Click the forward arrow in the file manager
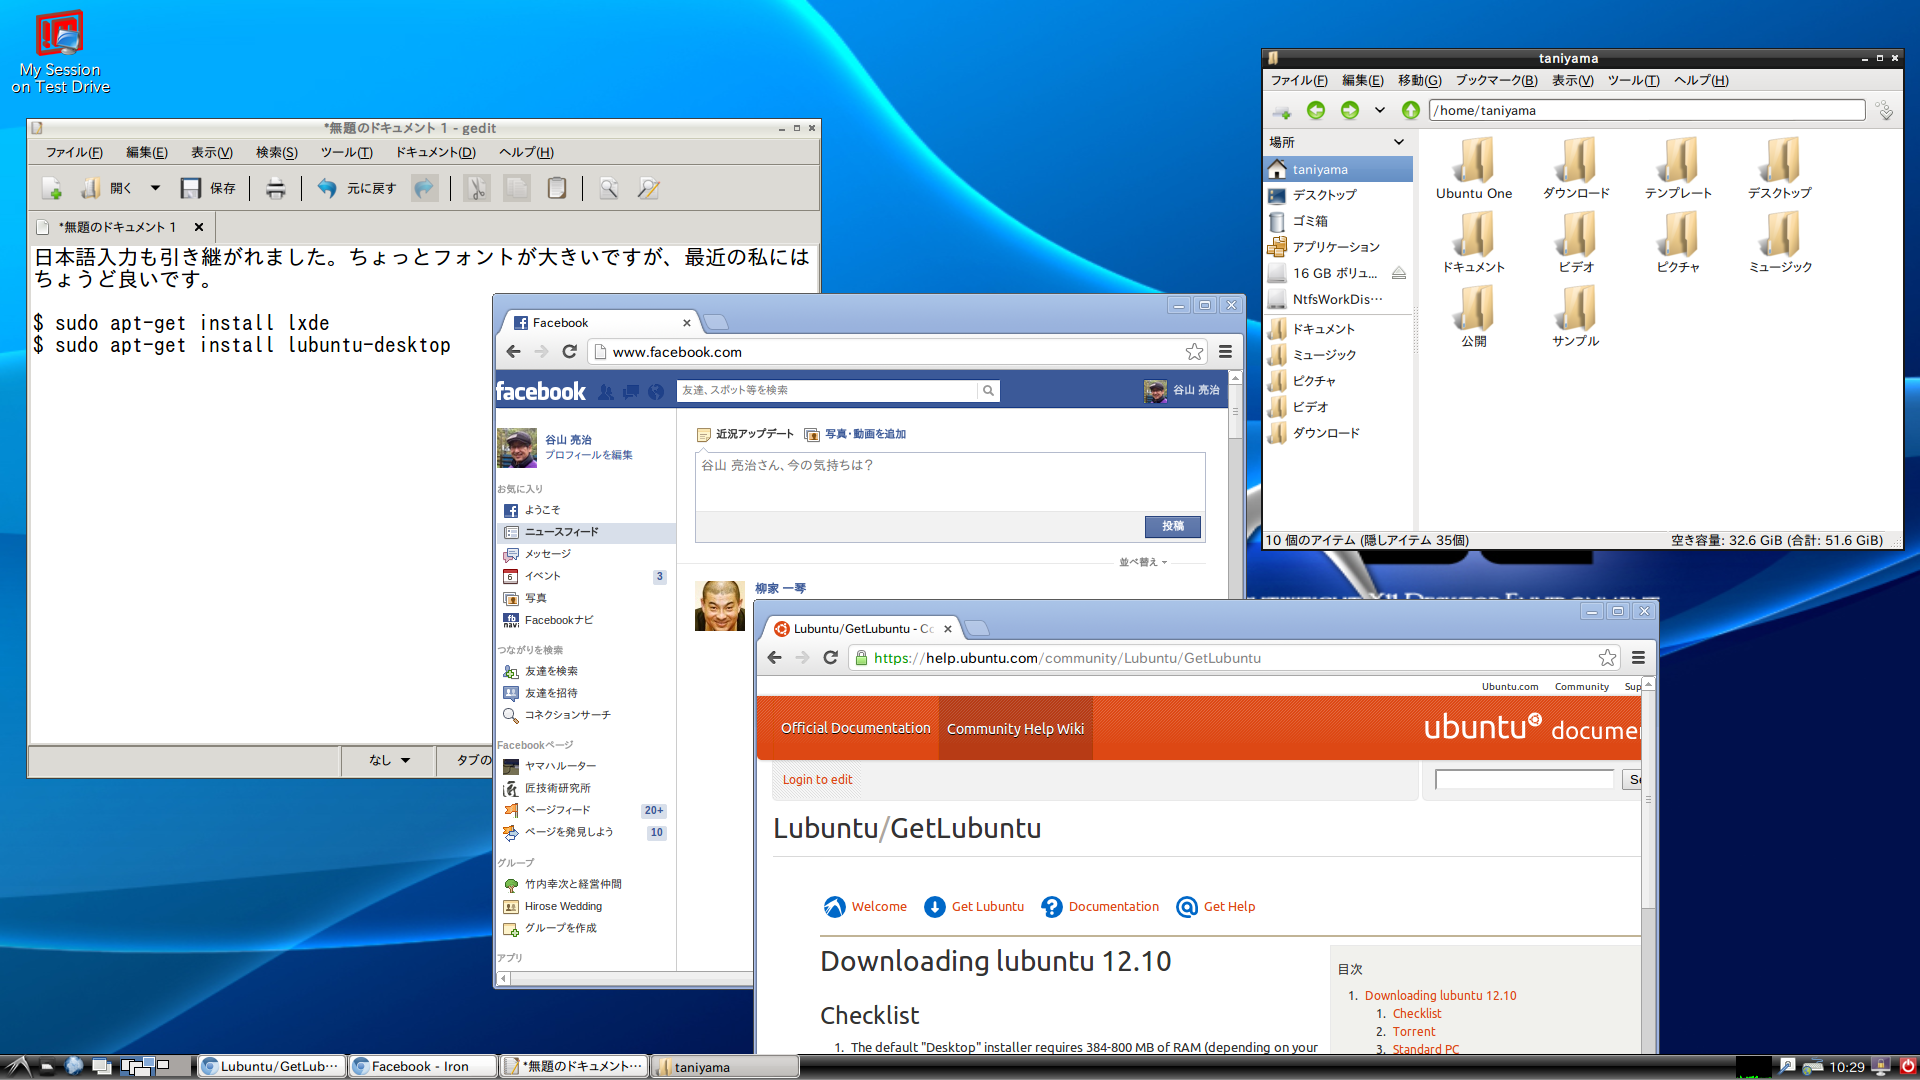Viewport: 1920px width, 1080px height. click(1350, 110)
